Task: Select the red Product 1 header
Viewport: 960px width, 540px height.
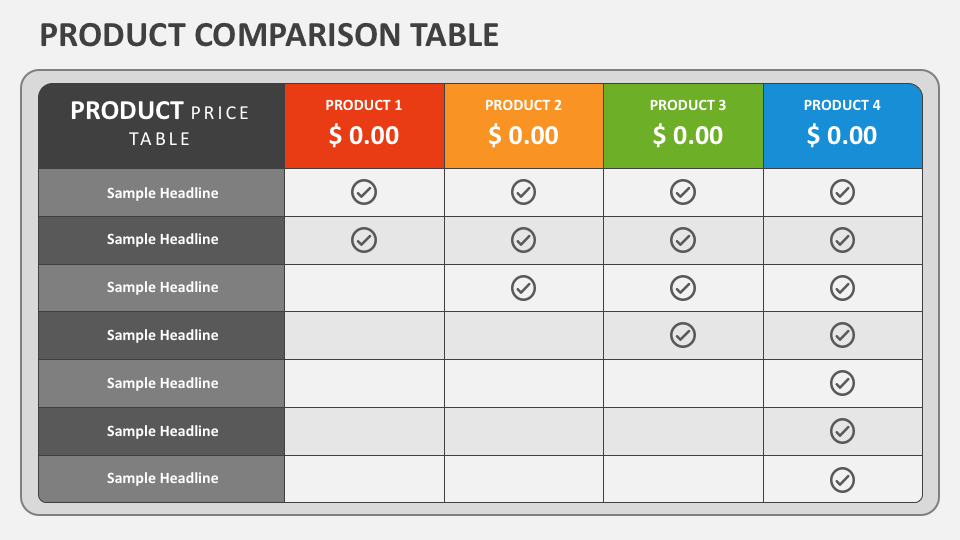Action: [x=364, y=126]
